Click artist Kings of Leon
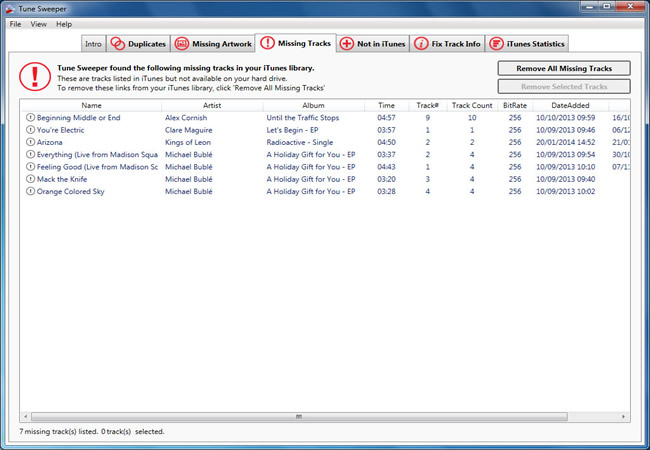This screenshot has height=450, width=650. click(x=188, y=142)
